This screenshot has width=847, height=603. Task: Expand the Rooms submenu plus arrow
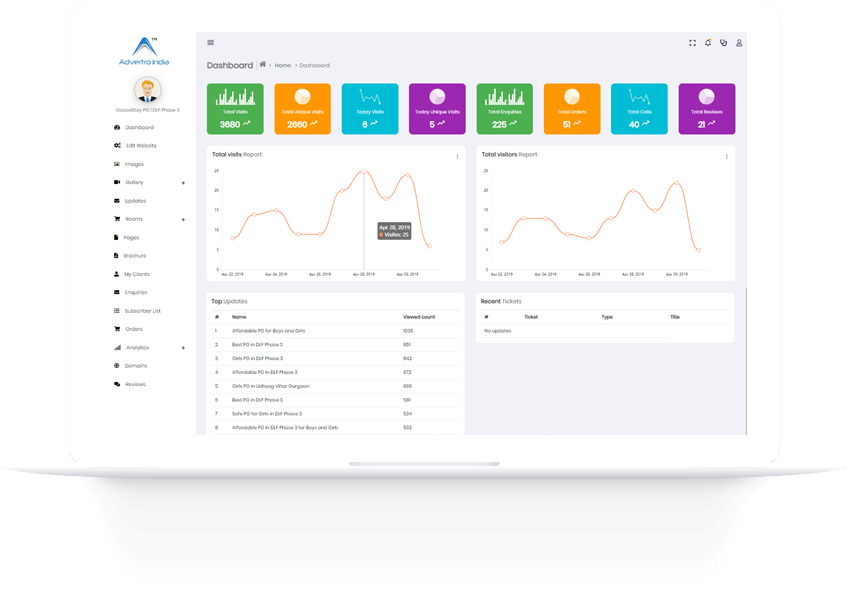coord(183,219)
